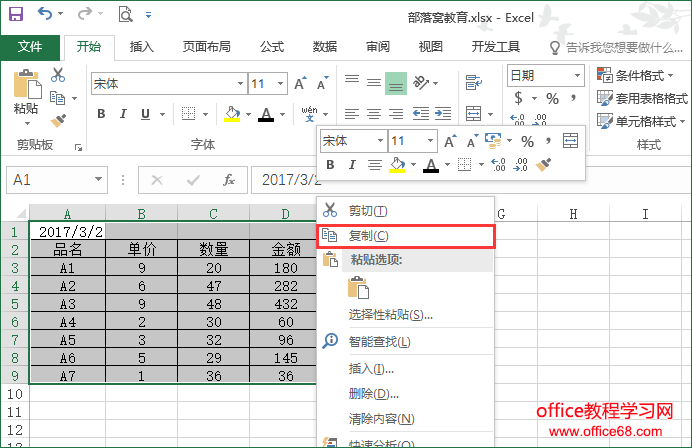Click the yellow fill color button in ribbon
The width and height of the screenshot is (692, 448).
pos(232,114)
